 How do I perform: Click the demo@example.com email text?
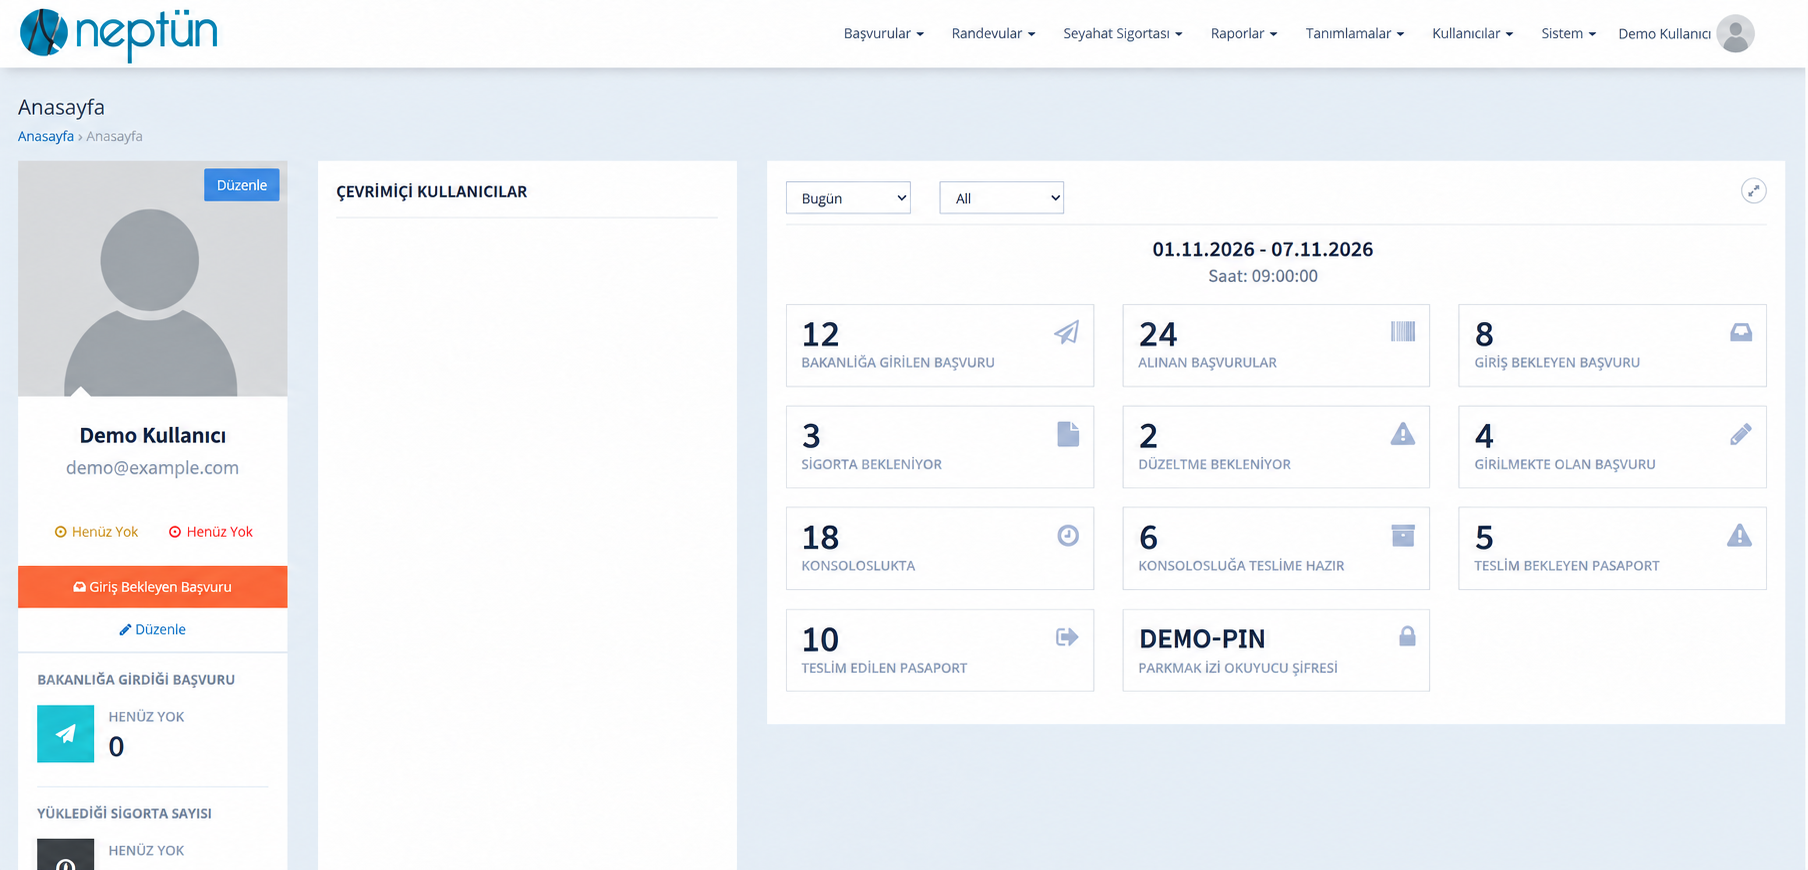152,468
